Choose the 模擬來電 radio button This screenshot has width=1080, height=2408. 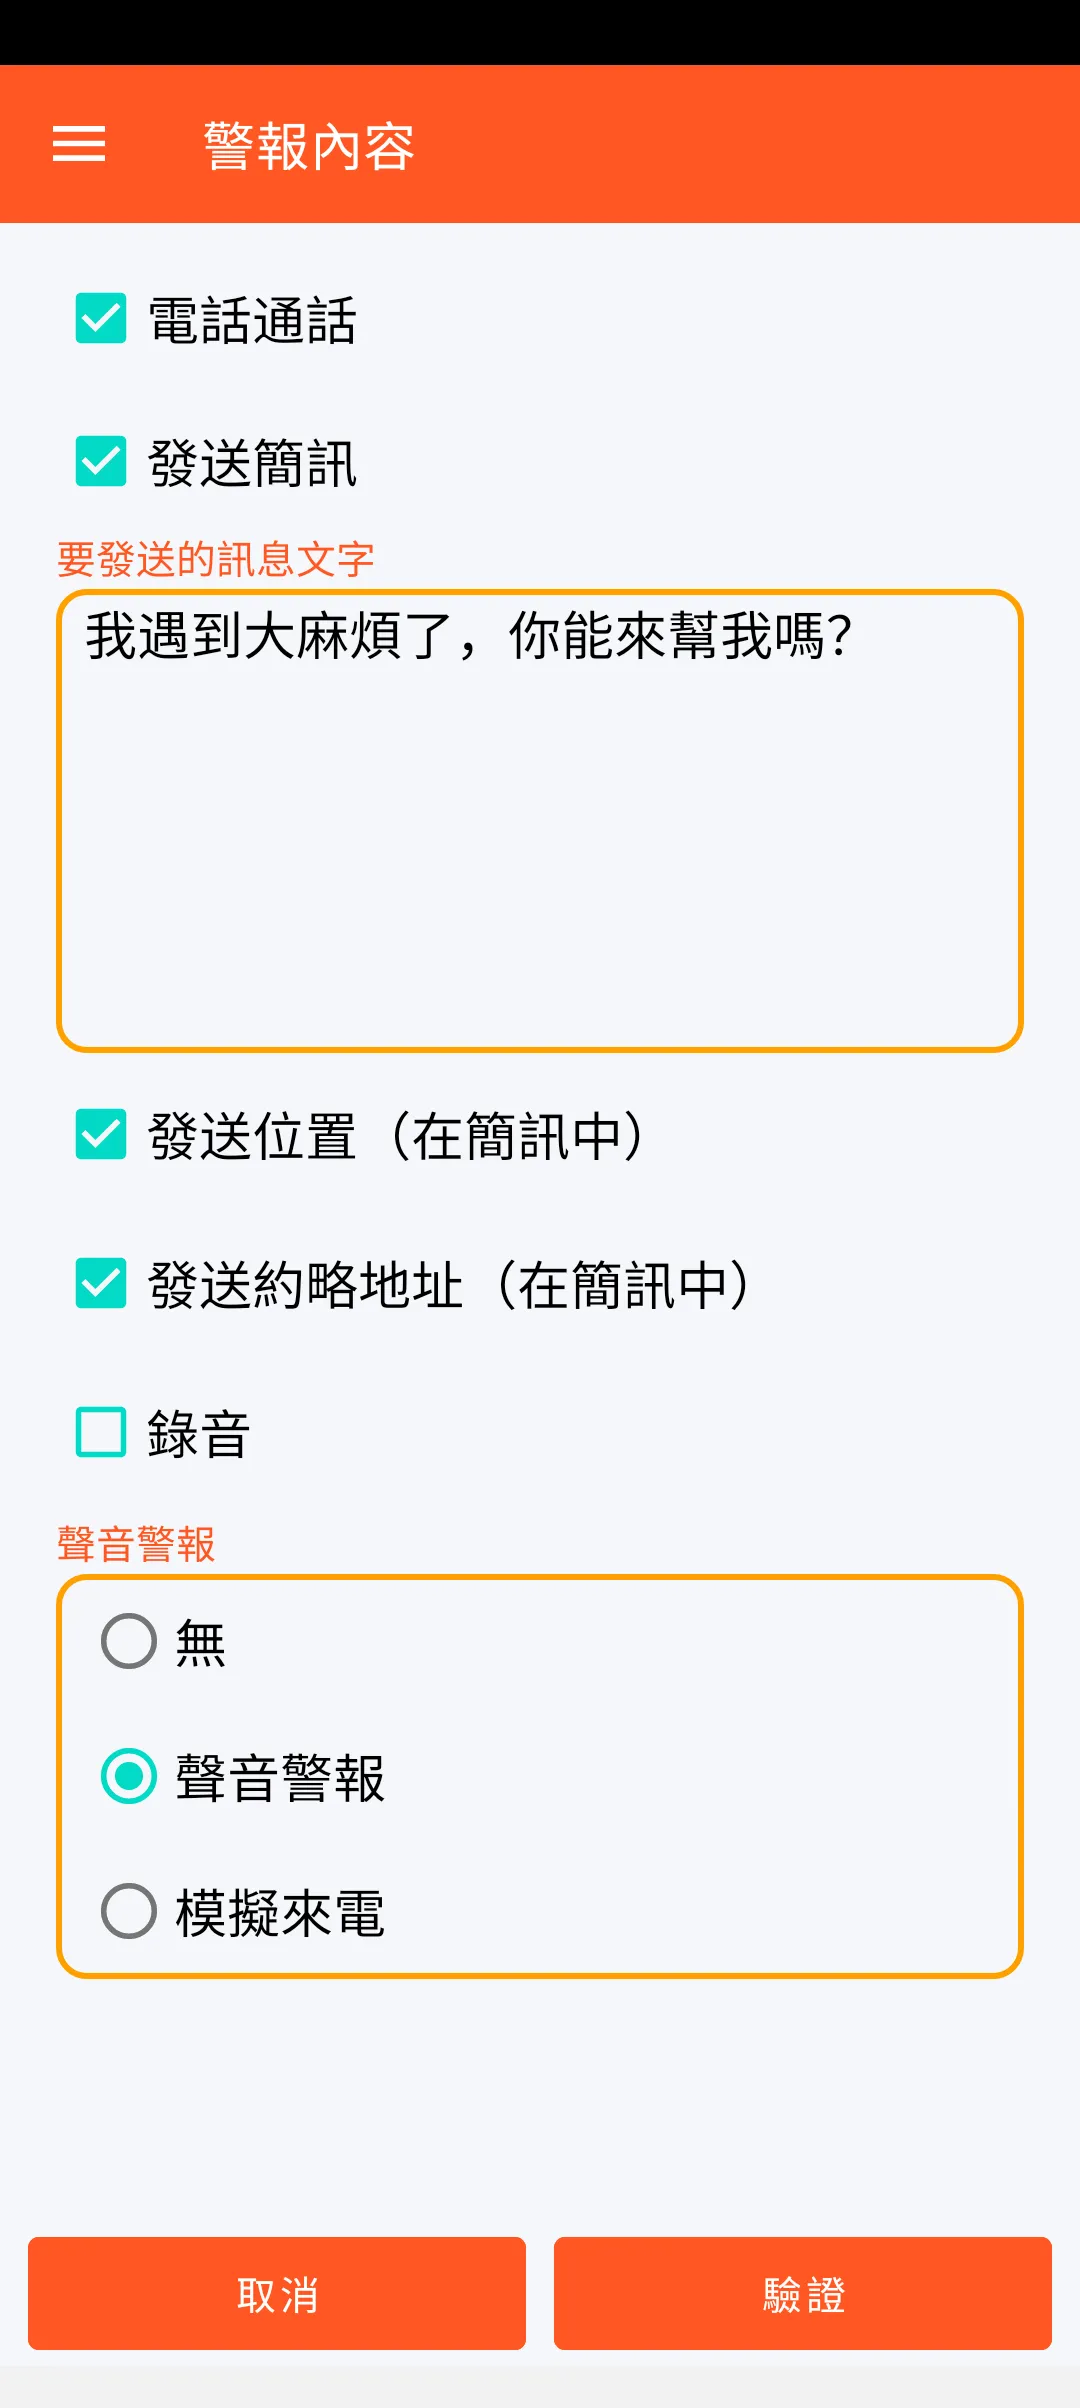(x=129, y=1912)
